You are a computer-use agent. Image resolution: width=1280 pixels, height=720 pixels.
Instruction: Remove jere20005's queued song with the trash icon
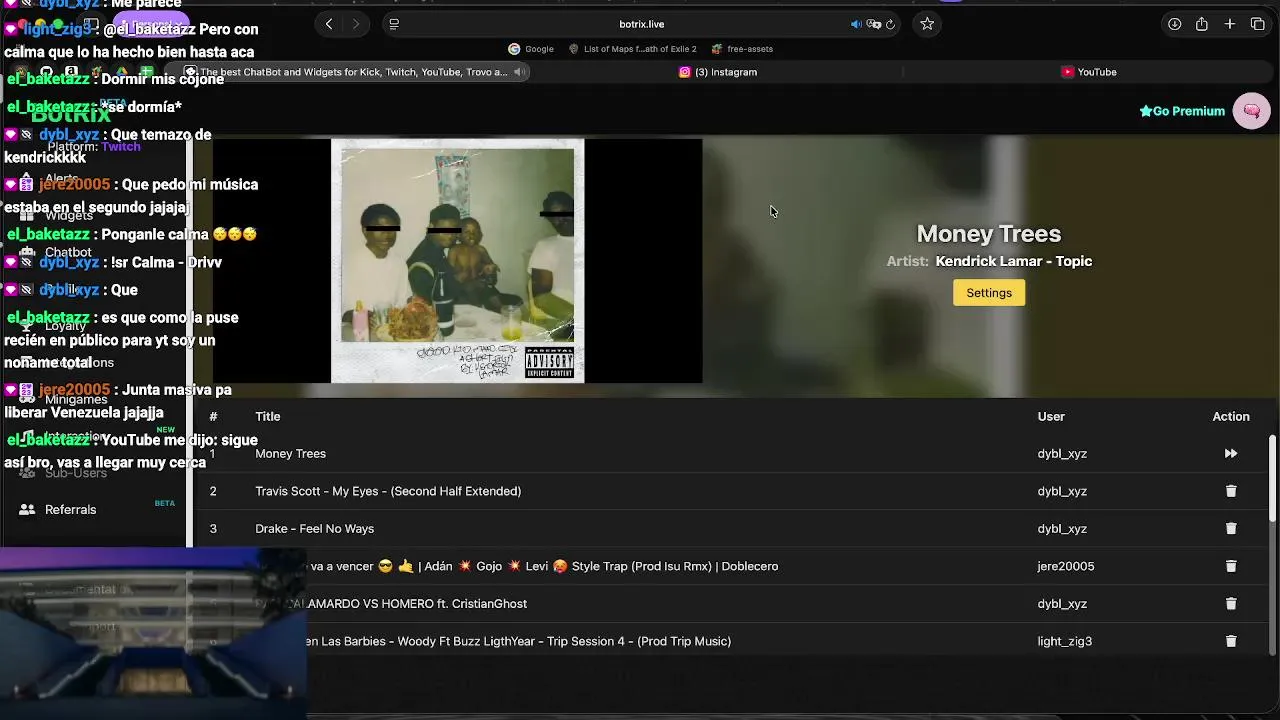1231,566
